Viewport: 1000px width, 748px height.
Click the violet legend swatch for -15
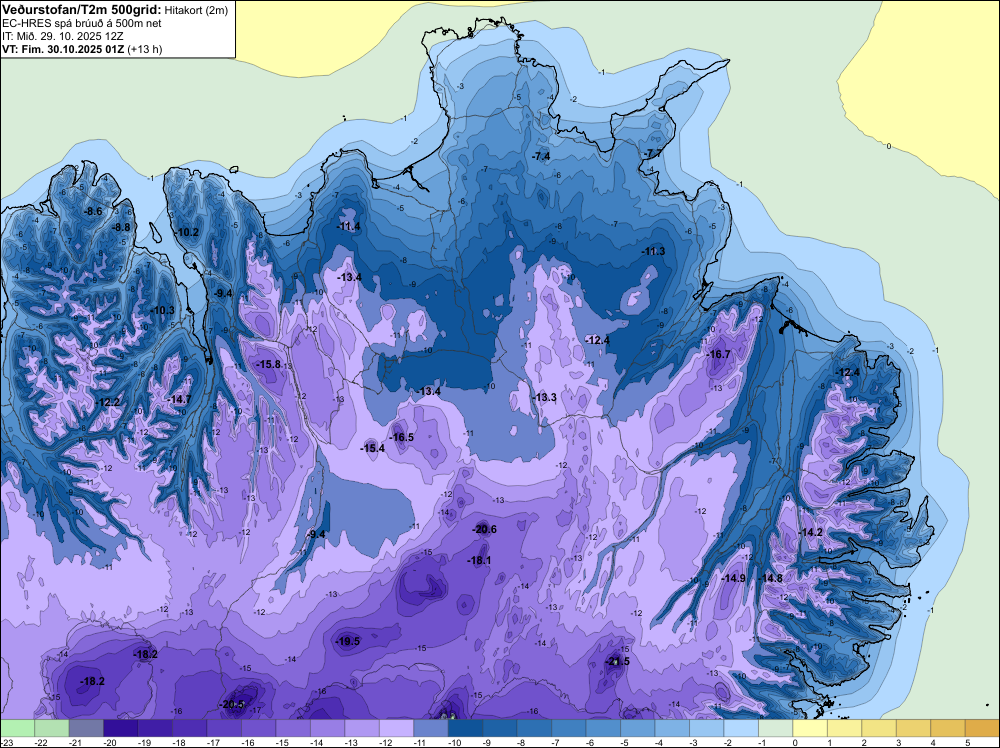(x=293, y=728)
